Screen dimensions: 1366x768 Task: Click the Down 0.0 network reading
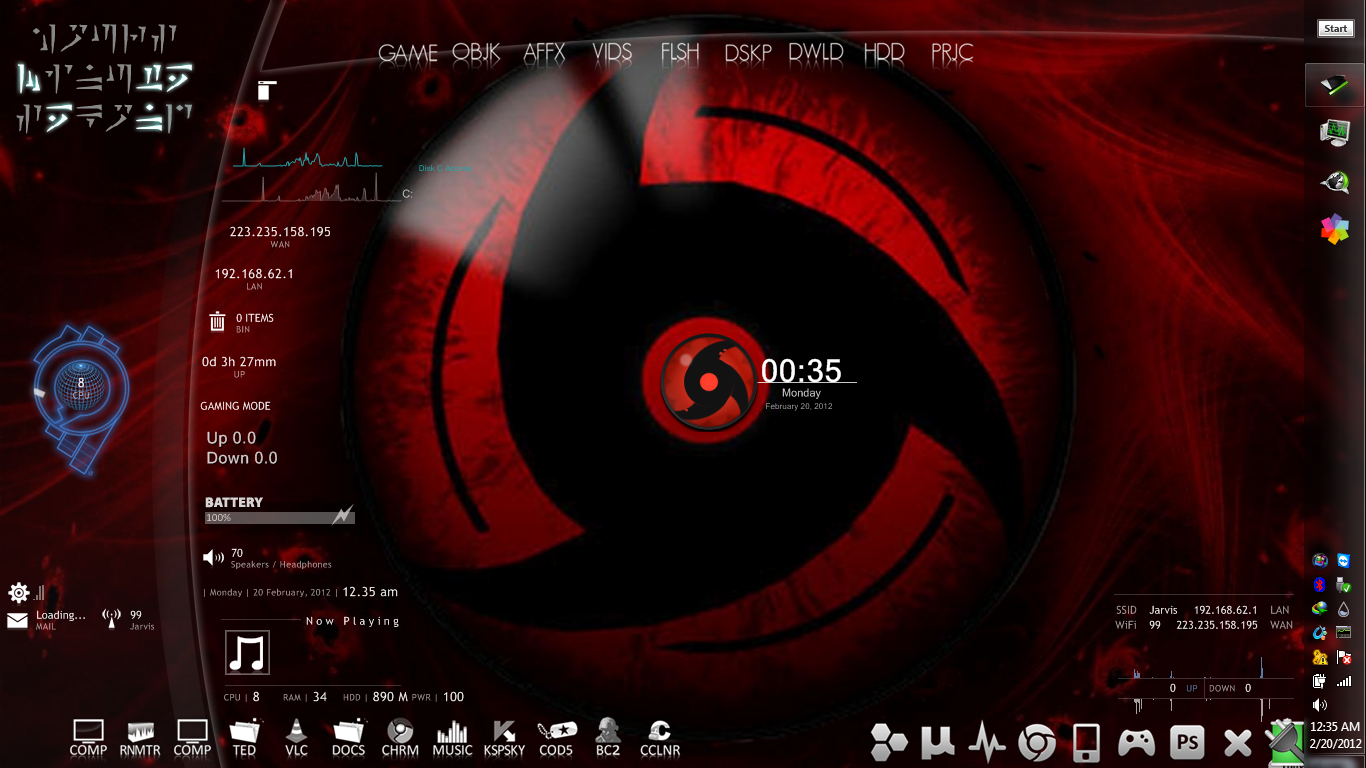click(242, 458)
